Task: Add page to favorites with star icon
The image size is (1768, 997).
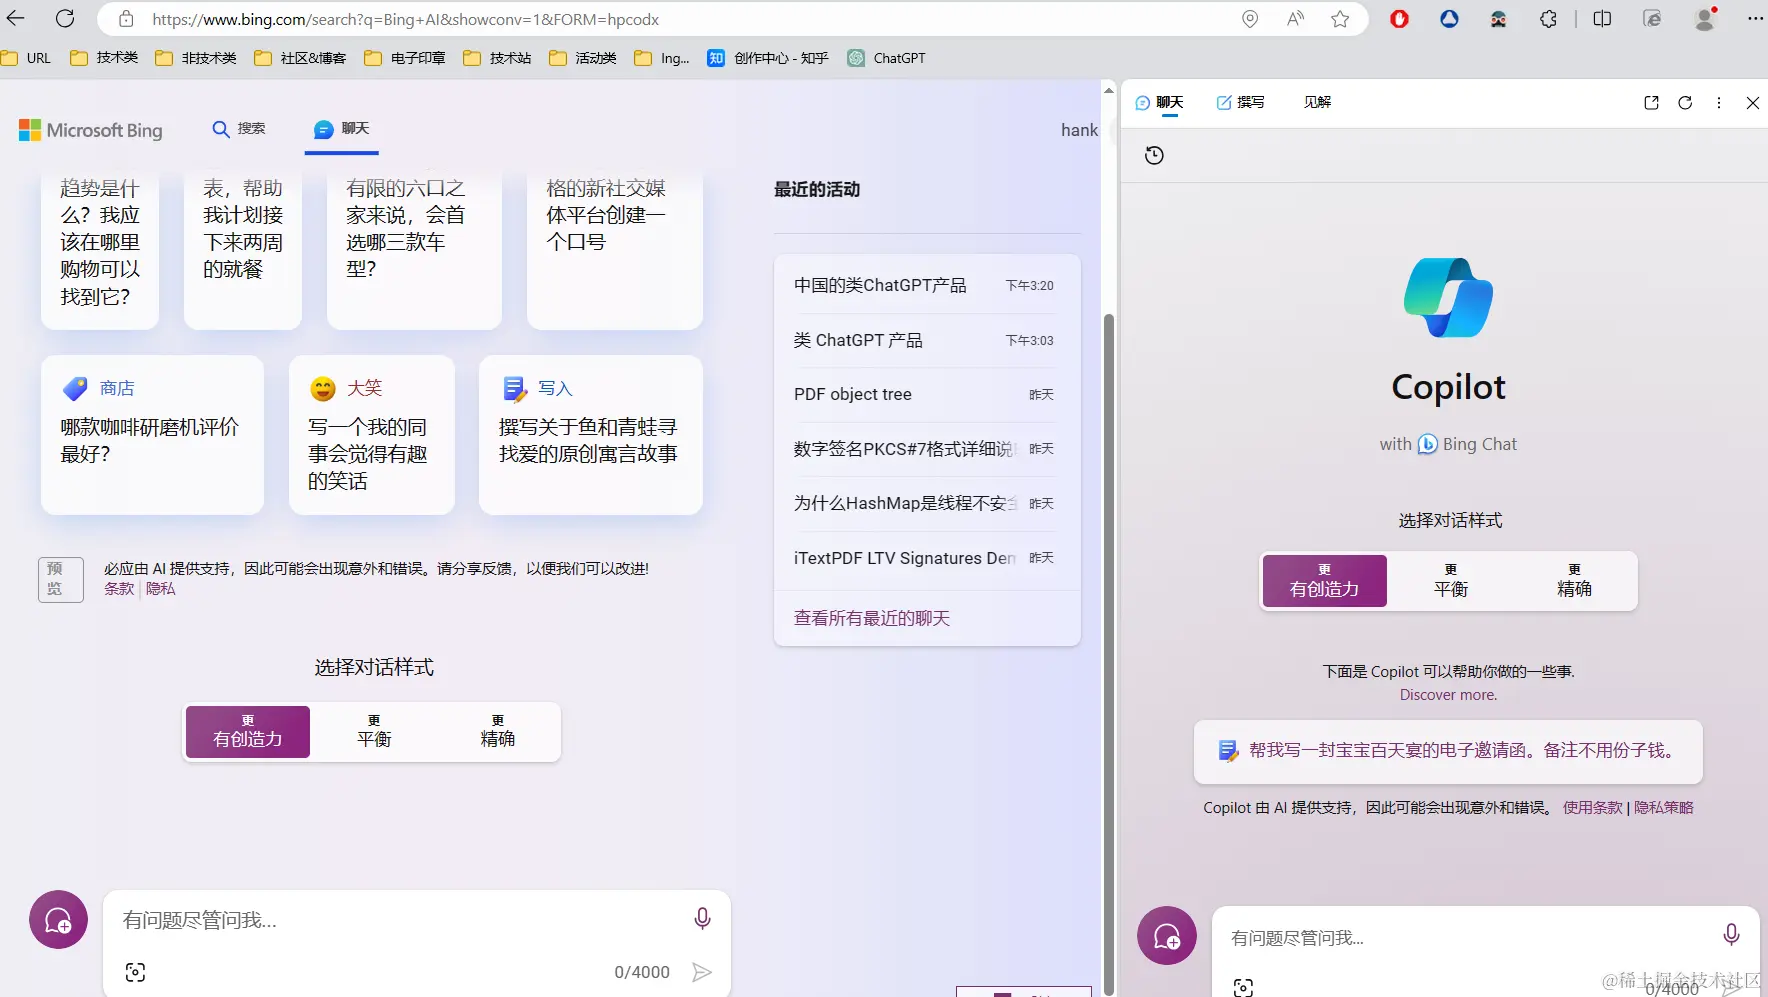Action: (x=1340, y=19)
